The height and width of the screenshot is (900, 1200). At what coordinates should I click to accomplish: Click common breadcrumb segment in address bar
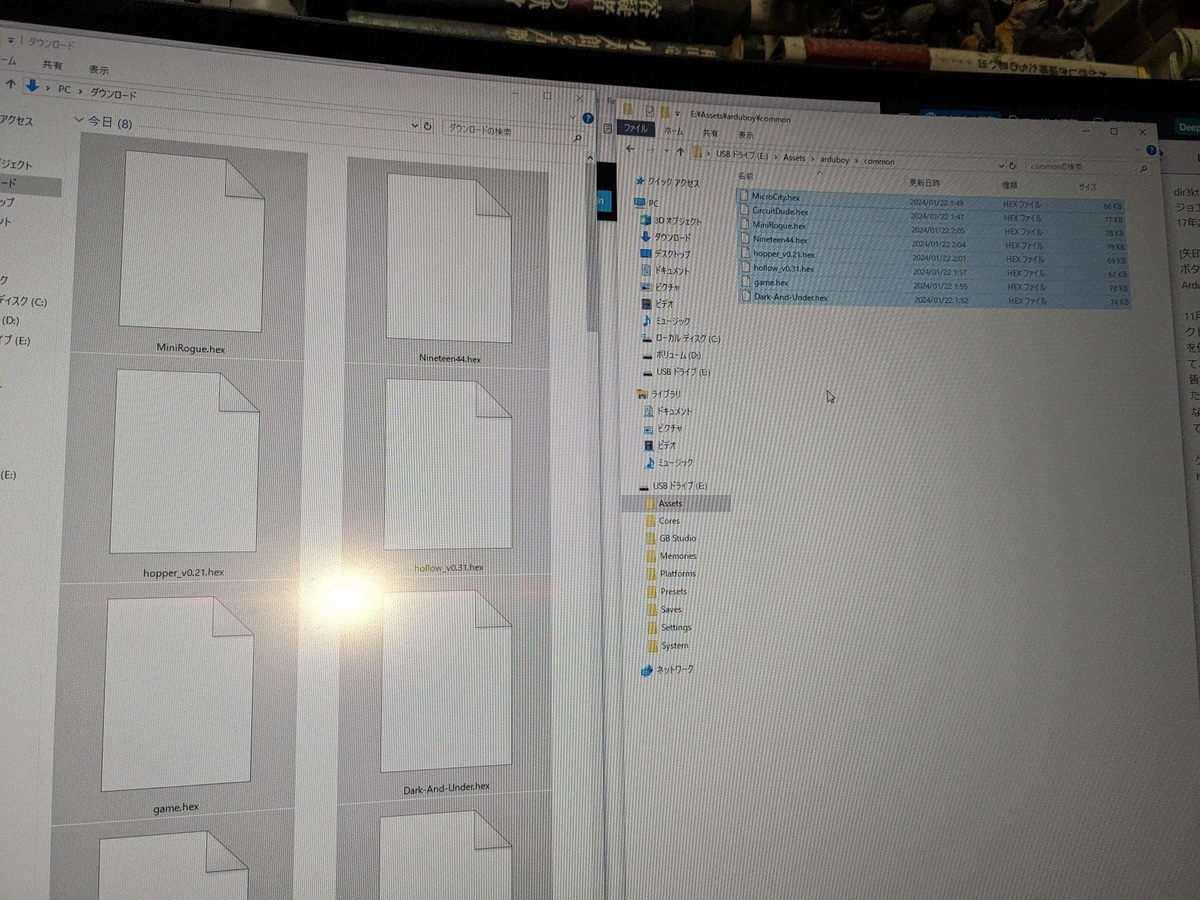click(877, 161)
